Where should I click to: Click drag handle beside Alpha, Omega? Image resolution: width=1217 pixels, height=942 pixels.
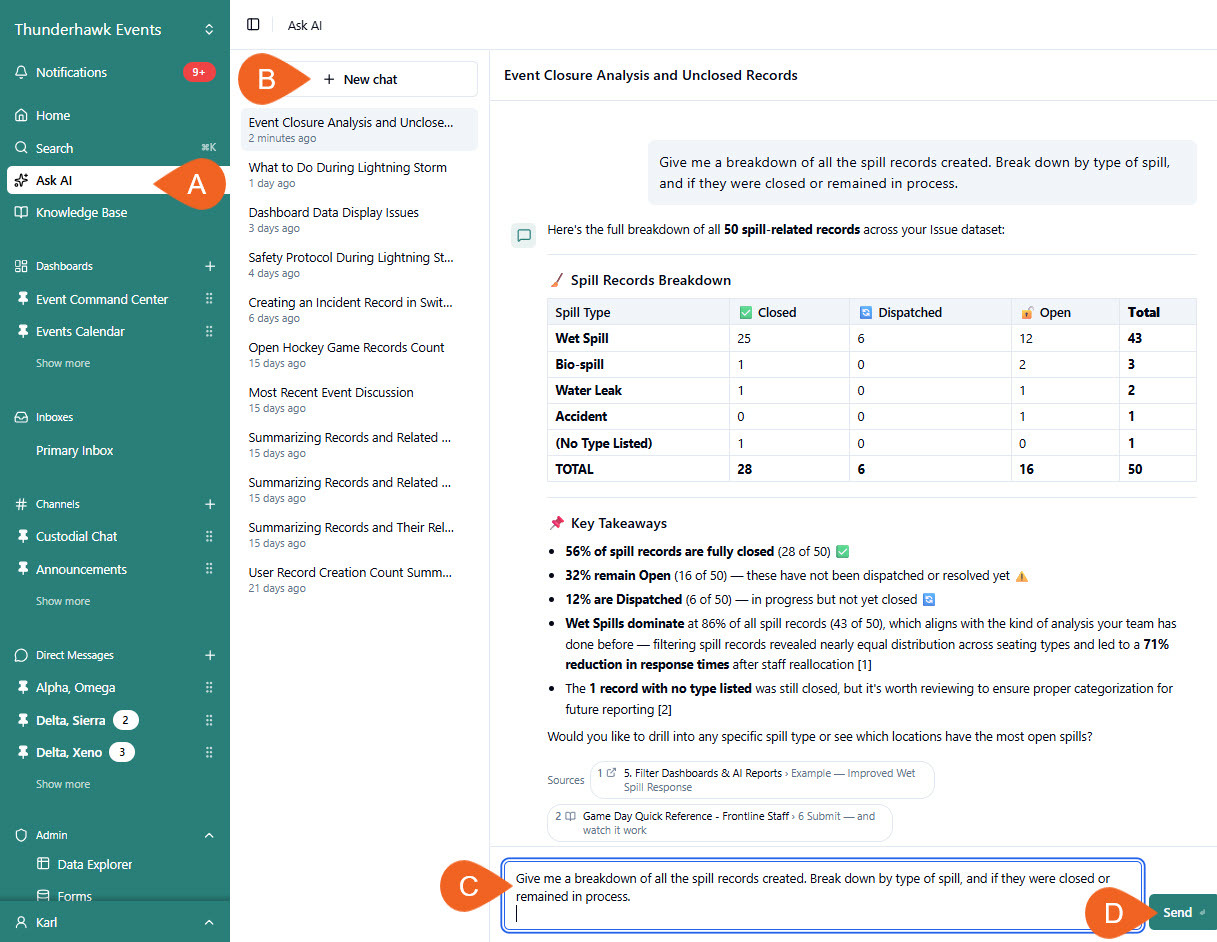[209, 687]
